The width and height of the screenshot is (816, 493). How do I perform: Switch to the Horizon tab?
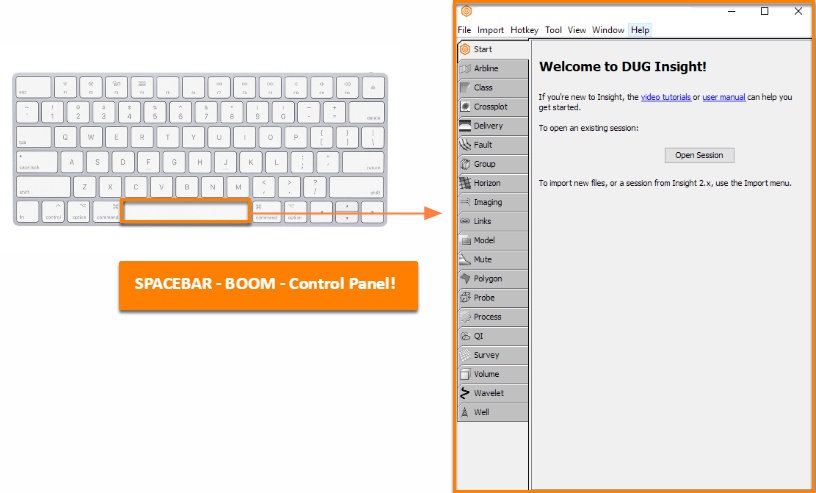(x=493, y=183)
